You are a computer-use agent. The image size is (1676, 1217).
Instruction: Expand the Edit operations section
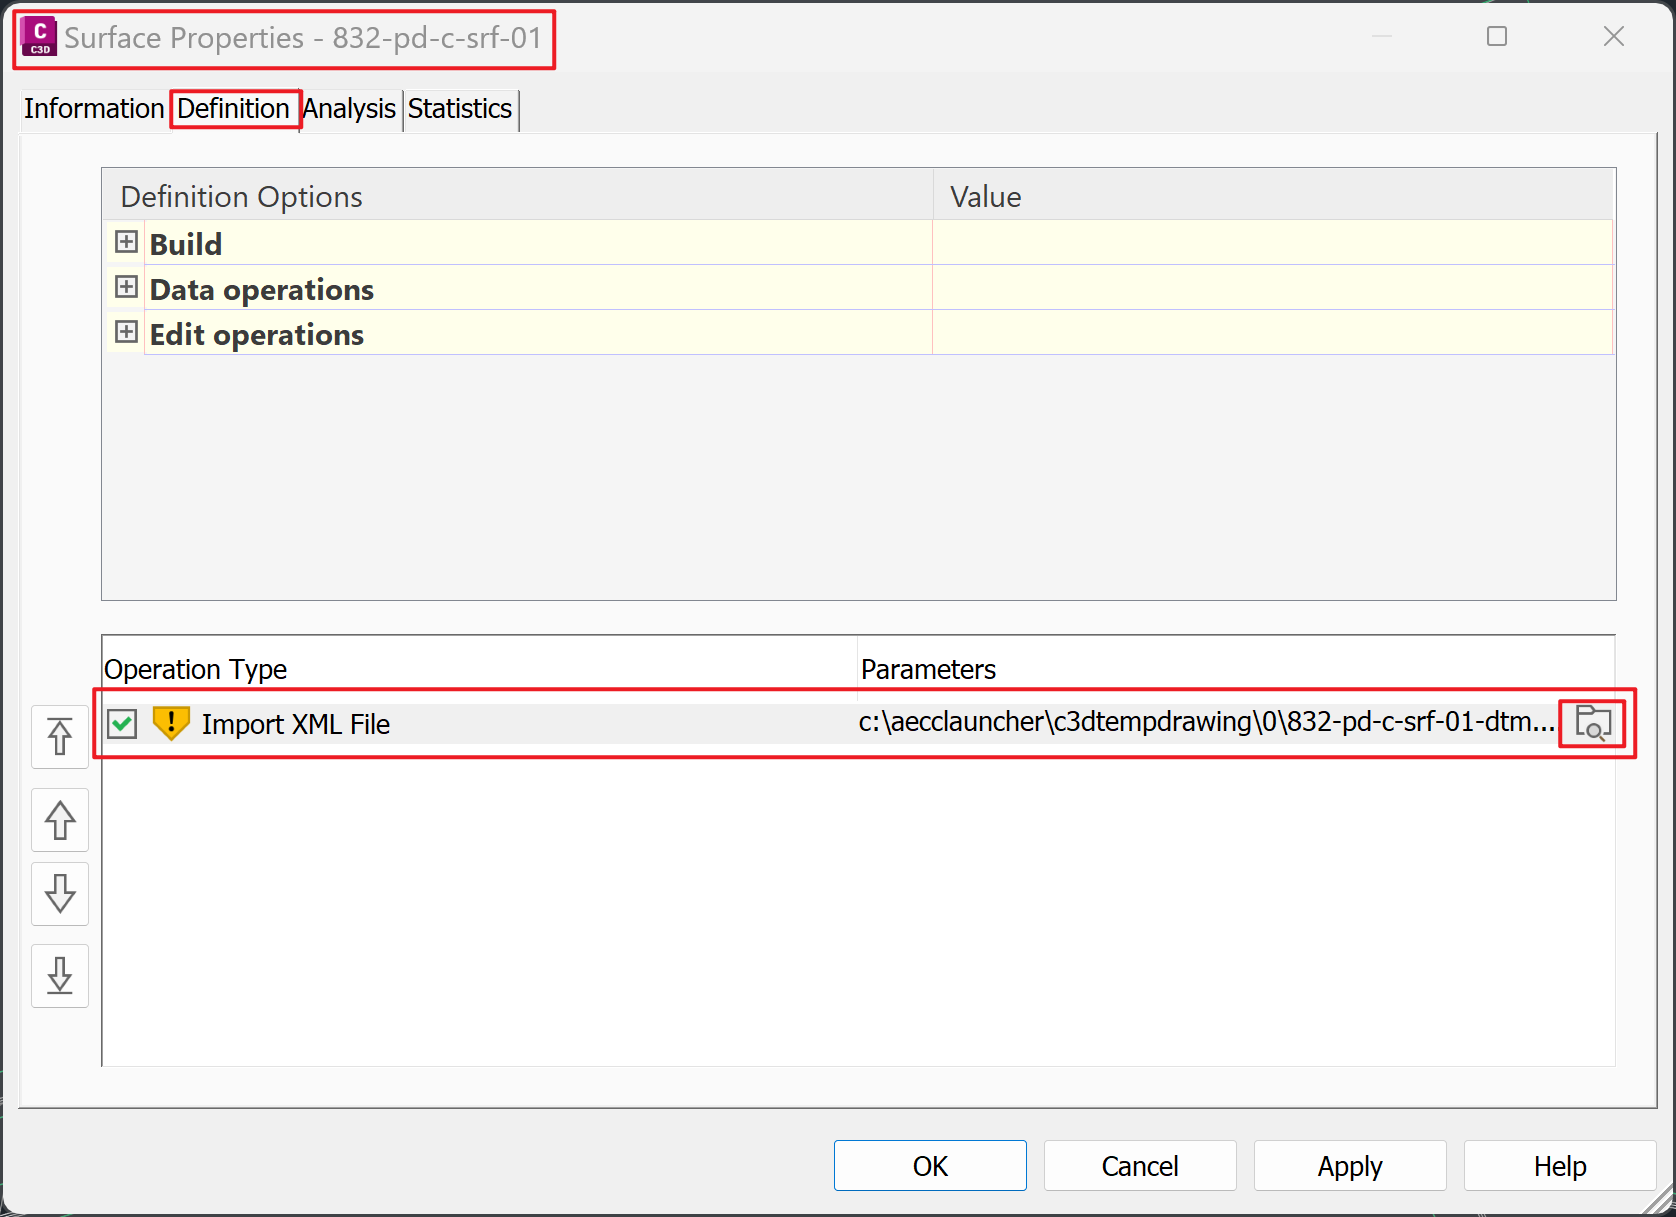click(126, 332)
